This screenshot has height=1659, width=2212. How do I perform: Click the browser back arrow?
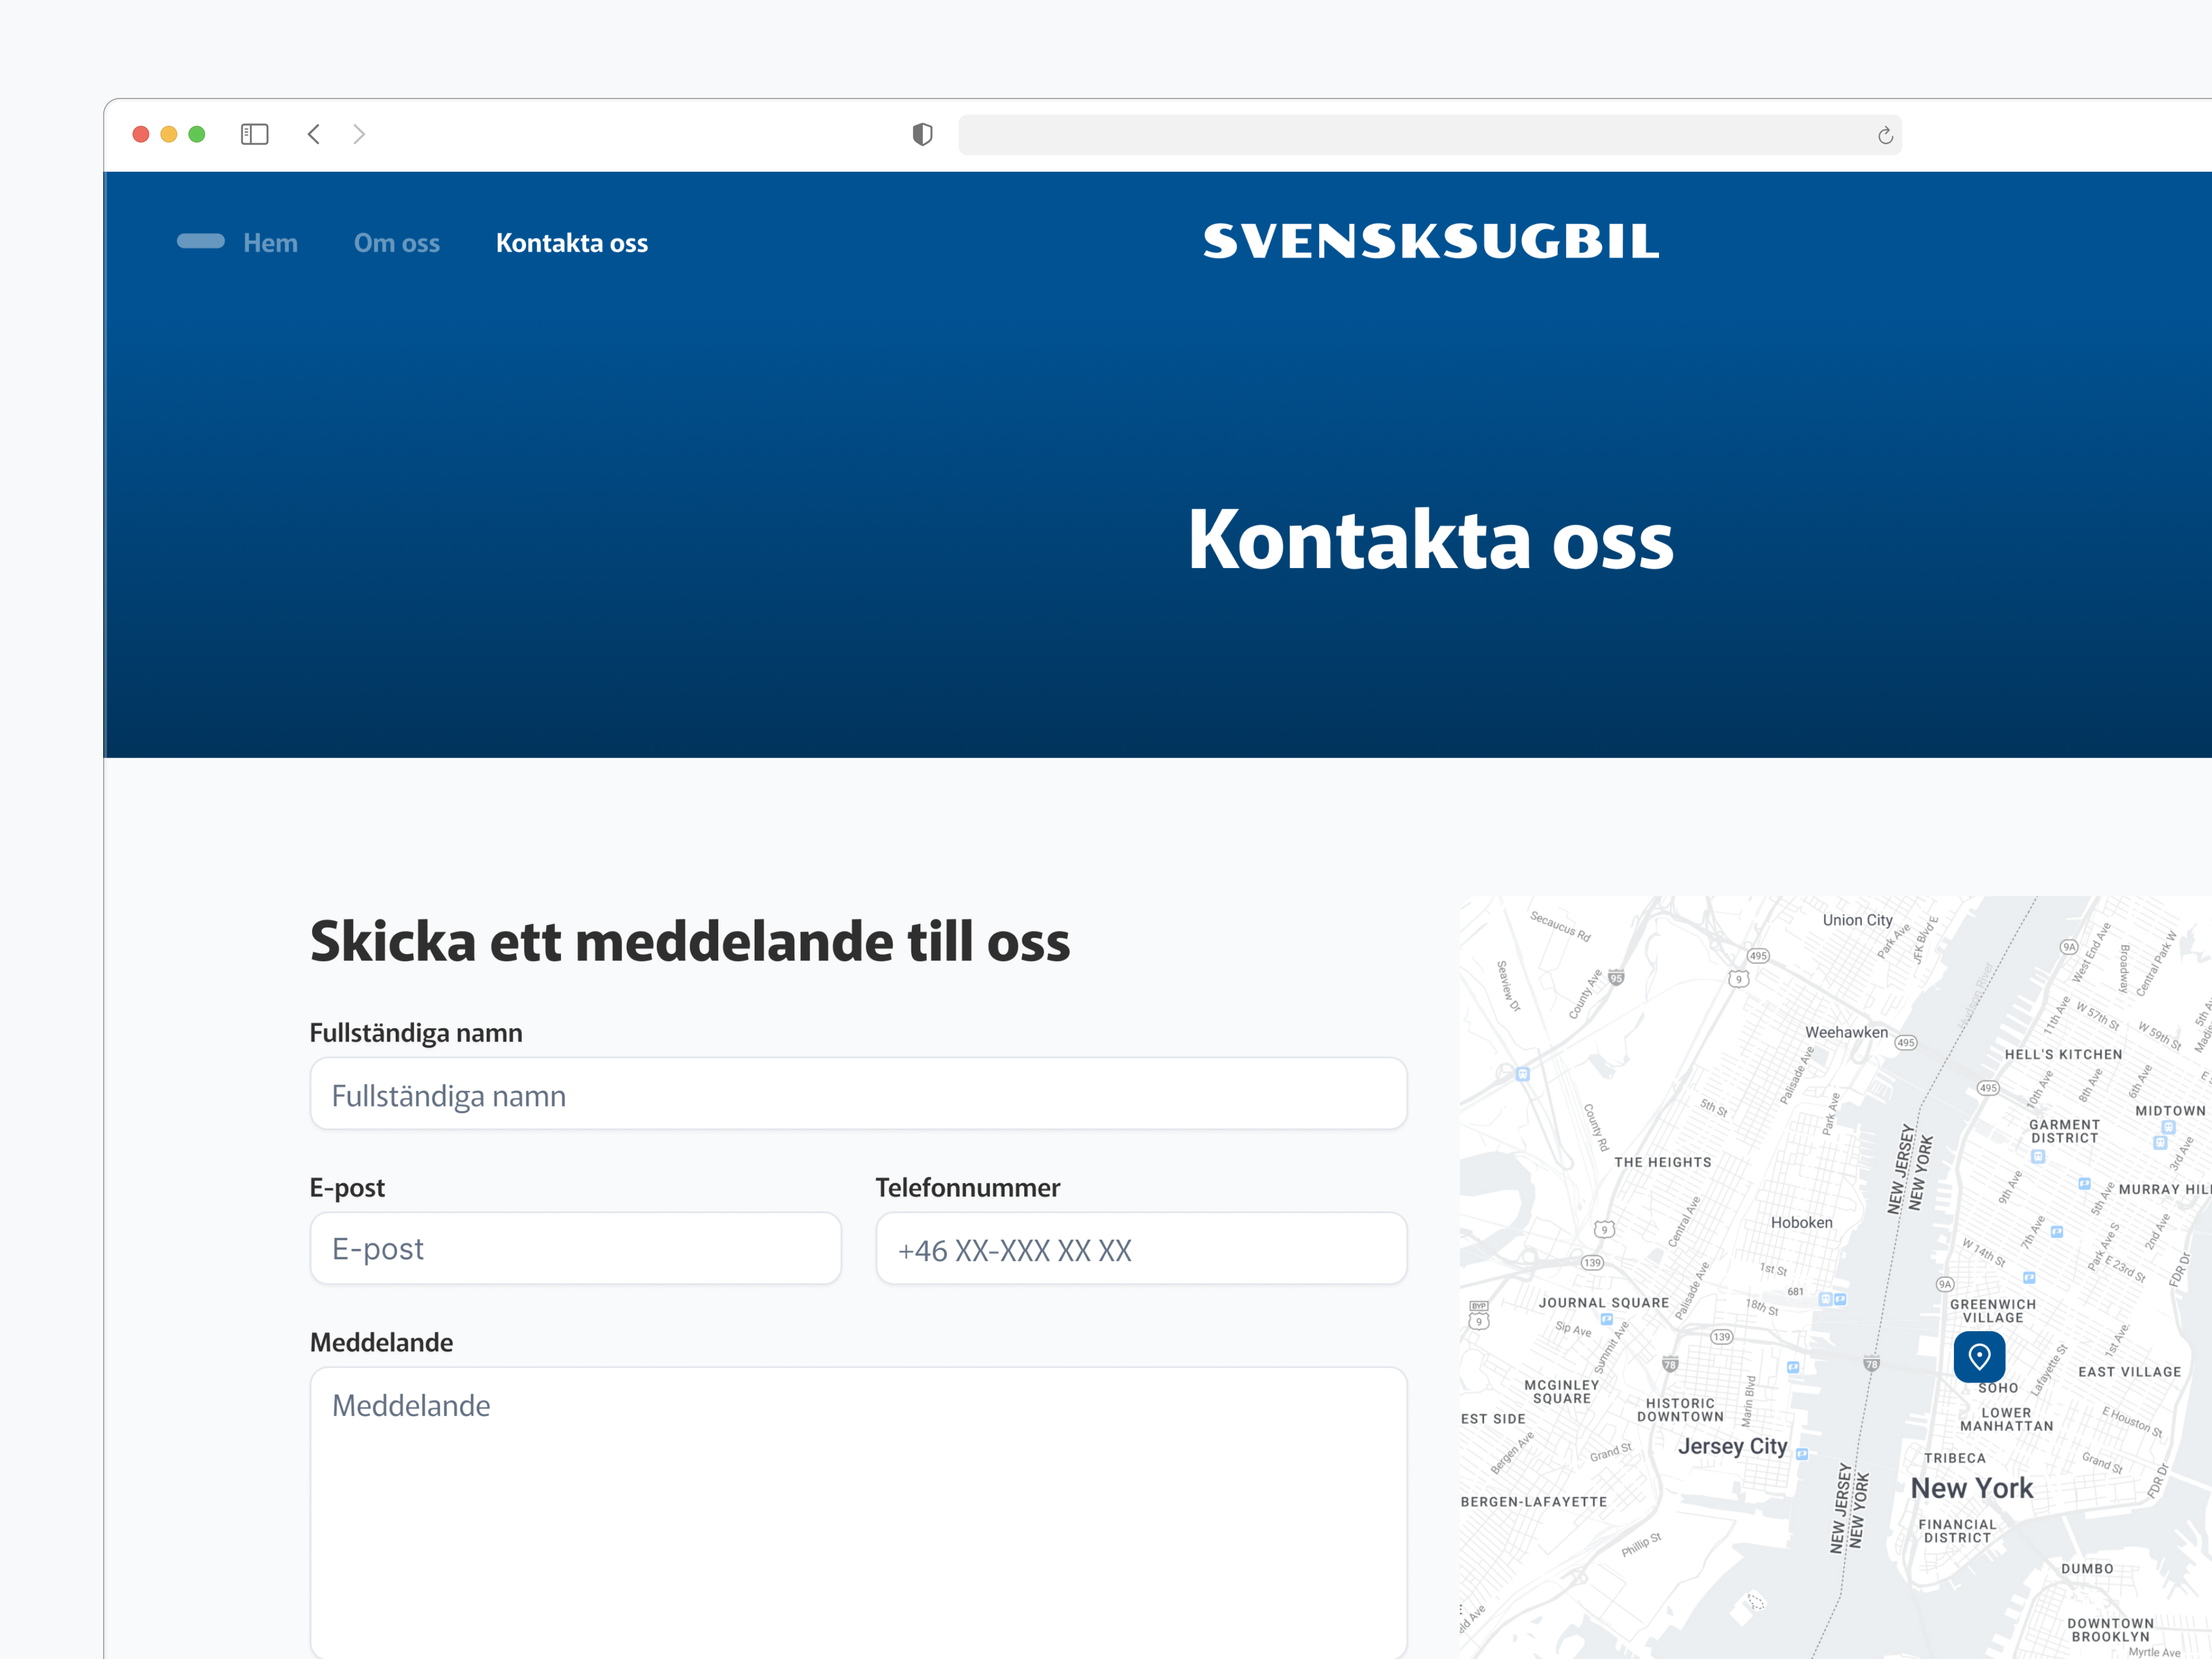tap(314, 134)
